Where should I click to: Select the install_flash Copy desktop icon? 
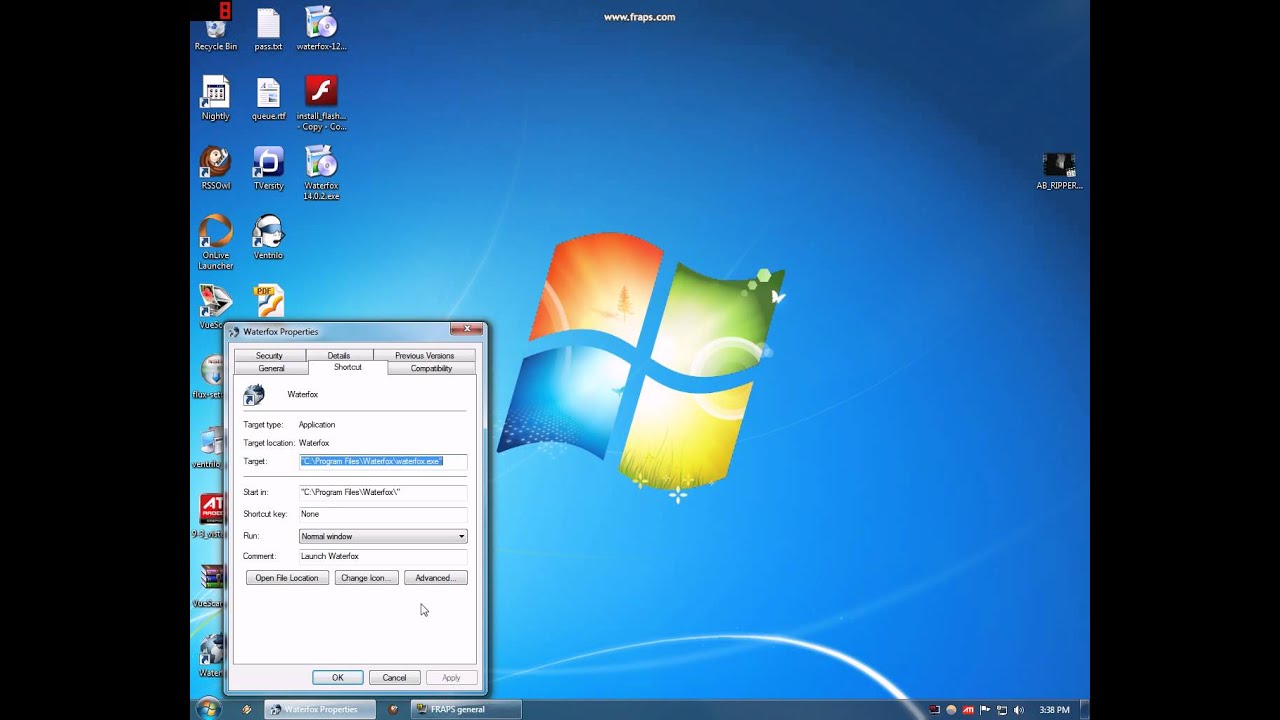[321, 103]
